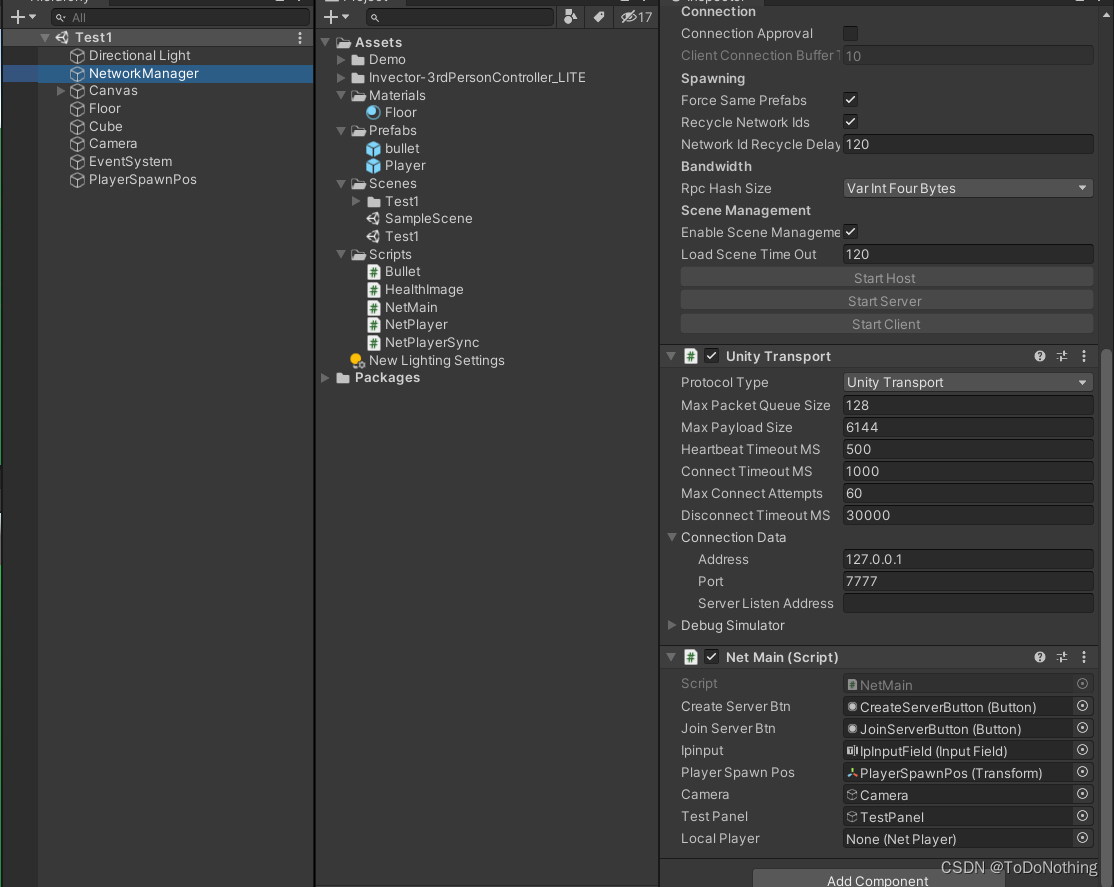Click the Search by Type icon
The width and height of the screenshot is (1114, 887).
tap(570, 17)
